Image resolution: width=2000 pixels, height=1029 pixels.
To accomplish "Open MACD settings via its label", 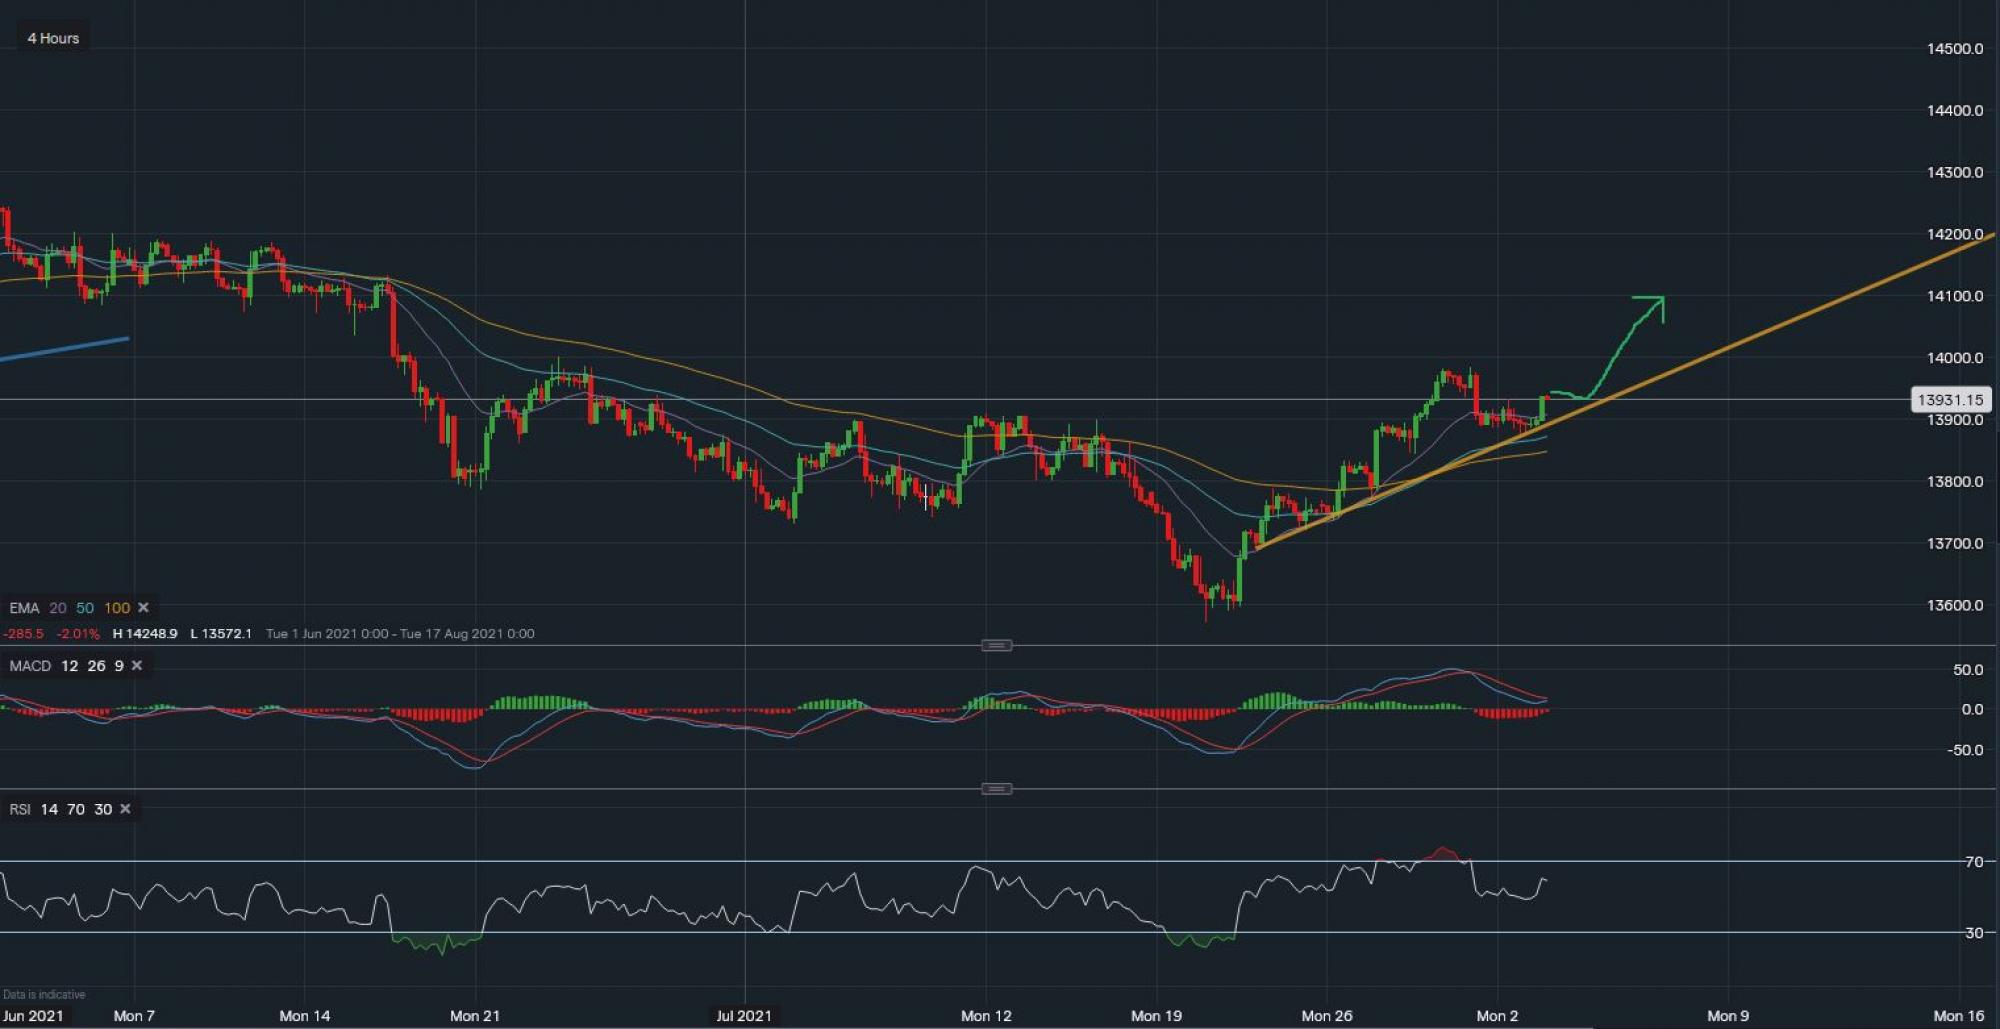I will [30, 666].
